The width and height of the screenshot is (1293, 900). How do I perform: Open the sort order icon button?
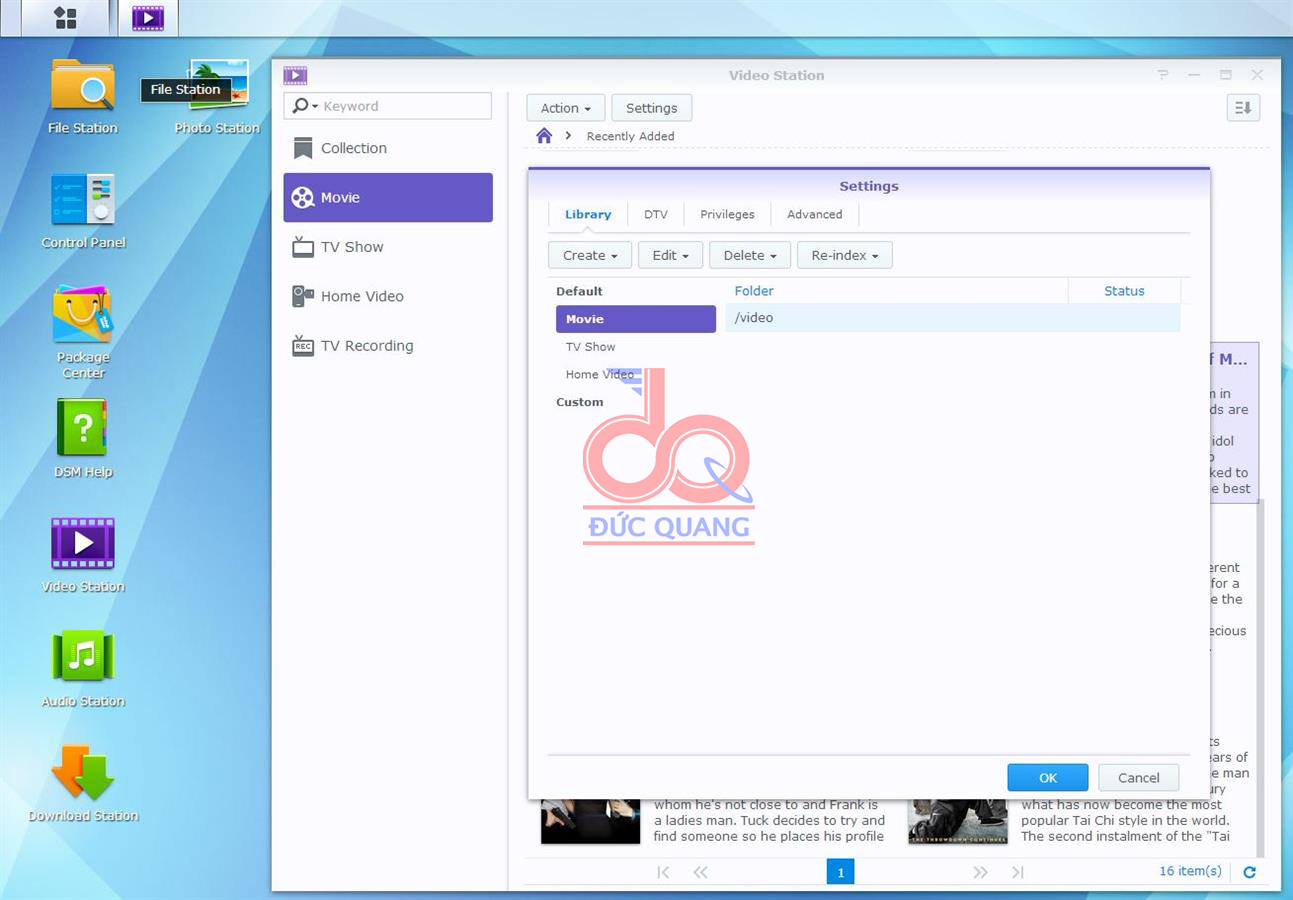pos(1243,108)
